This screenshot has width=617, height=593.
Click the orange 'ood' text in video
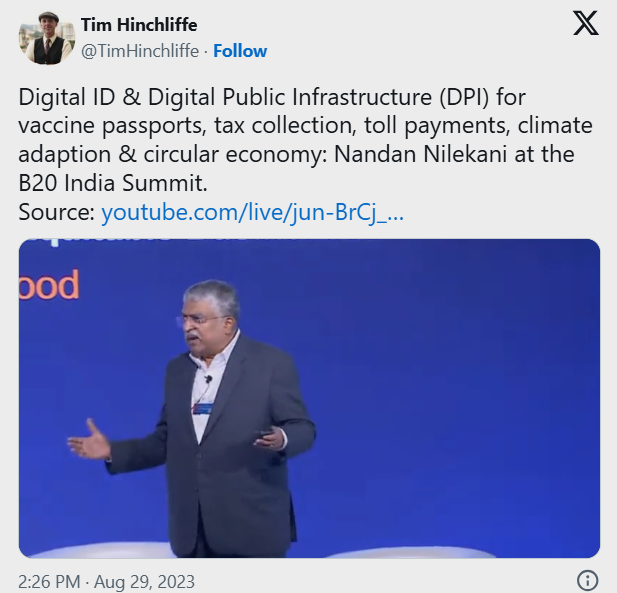click(49, 286)
